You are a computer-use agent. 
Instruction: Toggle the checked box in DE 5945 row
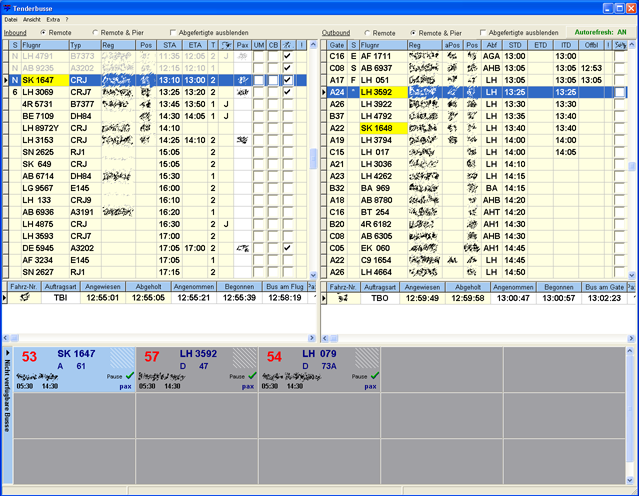click(288, 248)
